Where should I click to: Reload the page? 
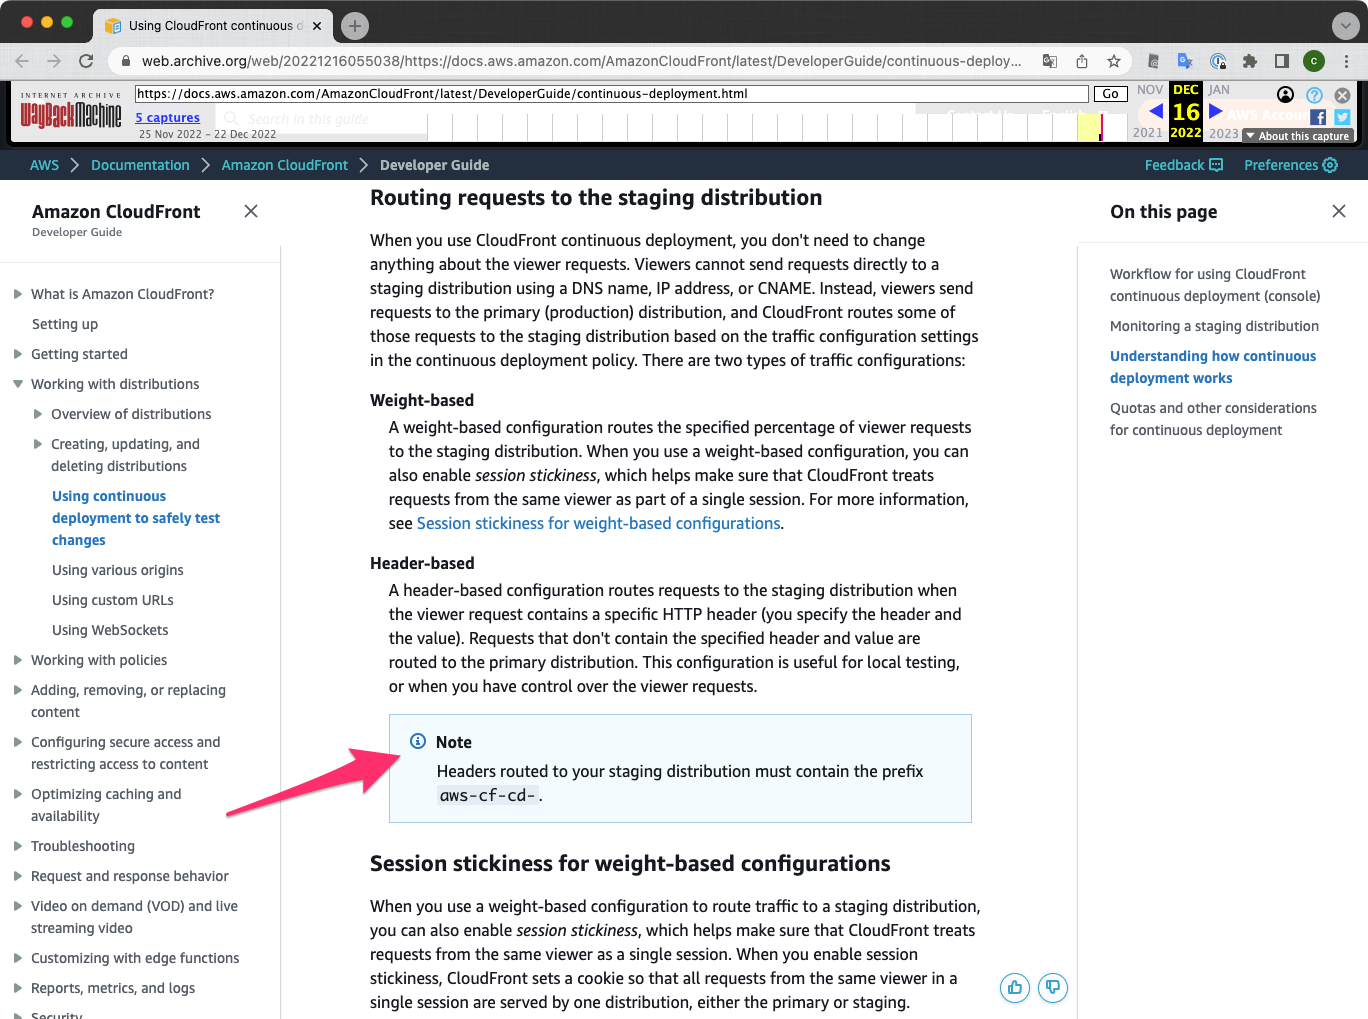coord(86,61)
